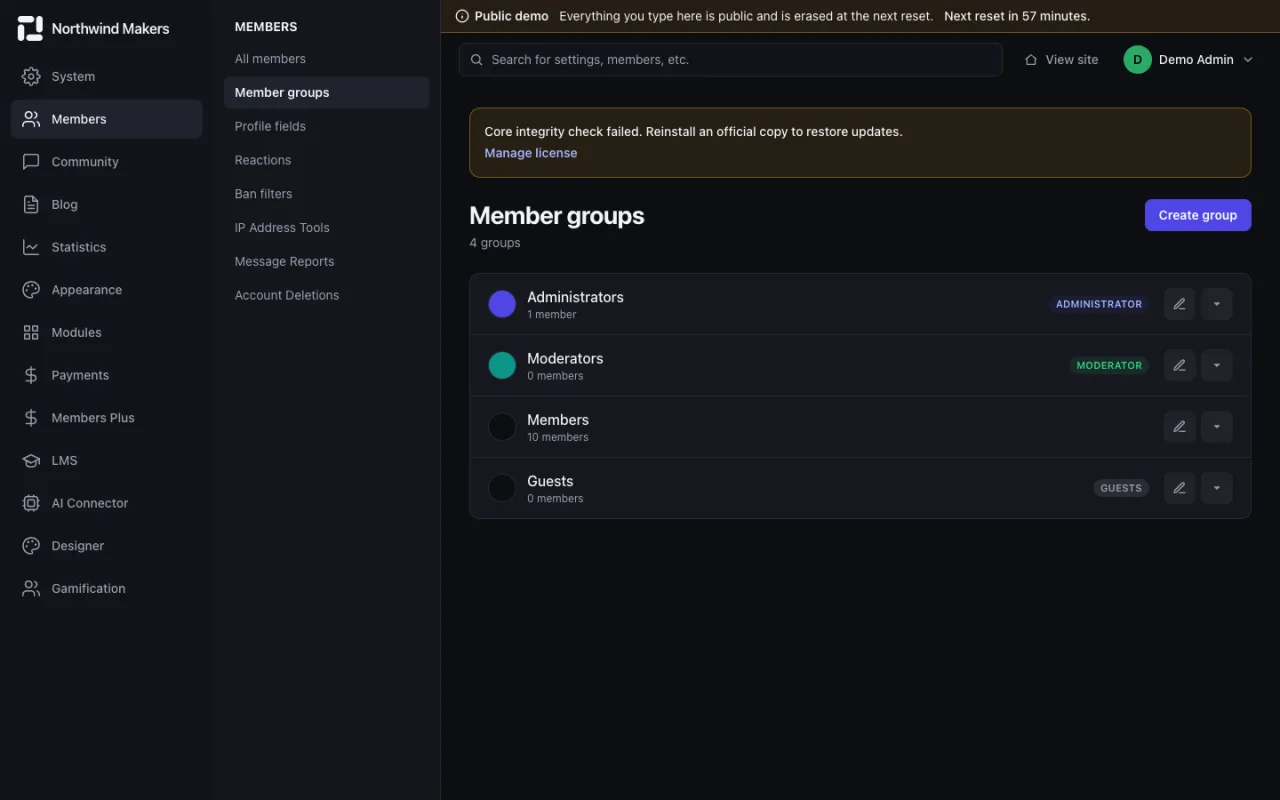
Task: Click the Modules grid icon
Action: [31, 332]
